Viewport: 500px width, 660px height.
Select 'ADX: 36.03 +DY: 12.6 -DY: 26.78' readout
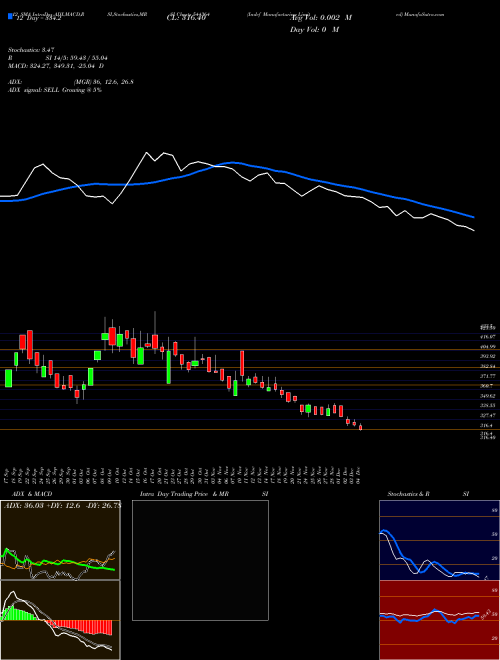[62, 506]
